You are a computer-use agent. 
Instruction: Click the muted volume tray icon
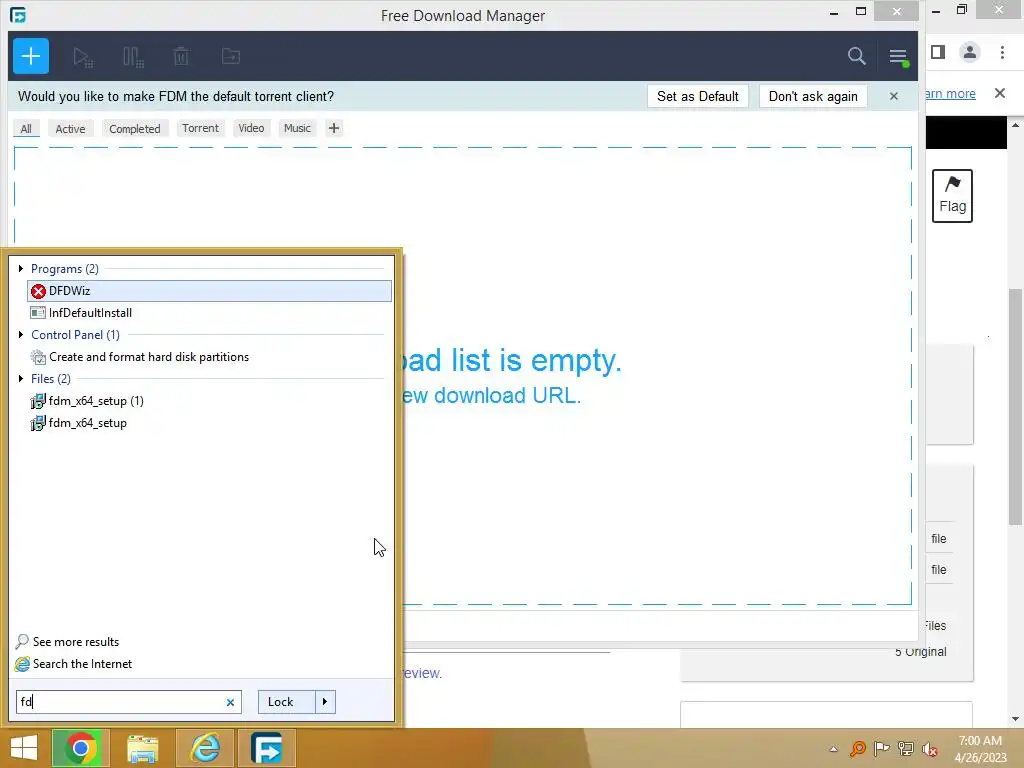[x=930, y=749]
